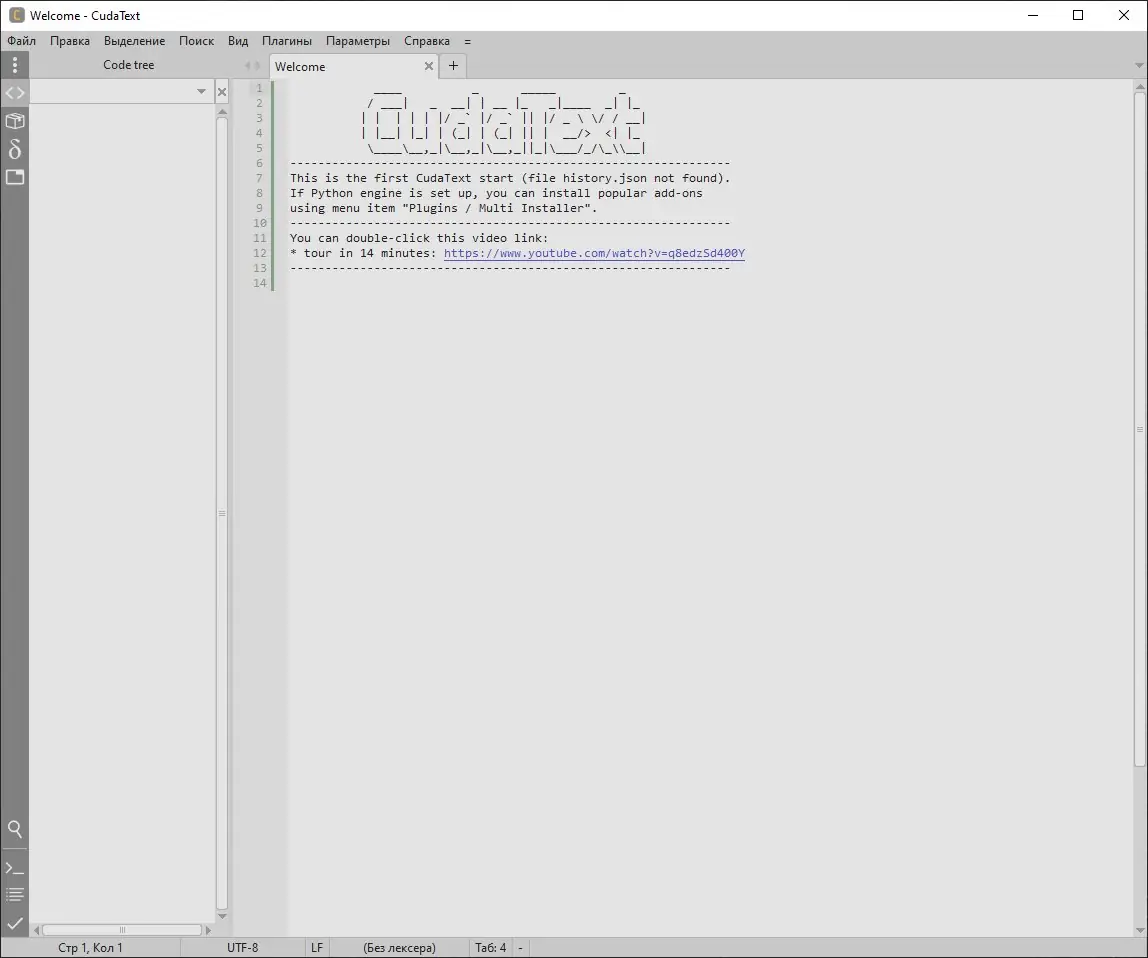
Task: Choose a lexer via '(Без лексера)'
Action: [x=399, y=948]
